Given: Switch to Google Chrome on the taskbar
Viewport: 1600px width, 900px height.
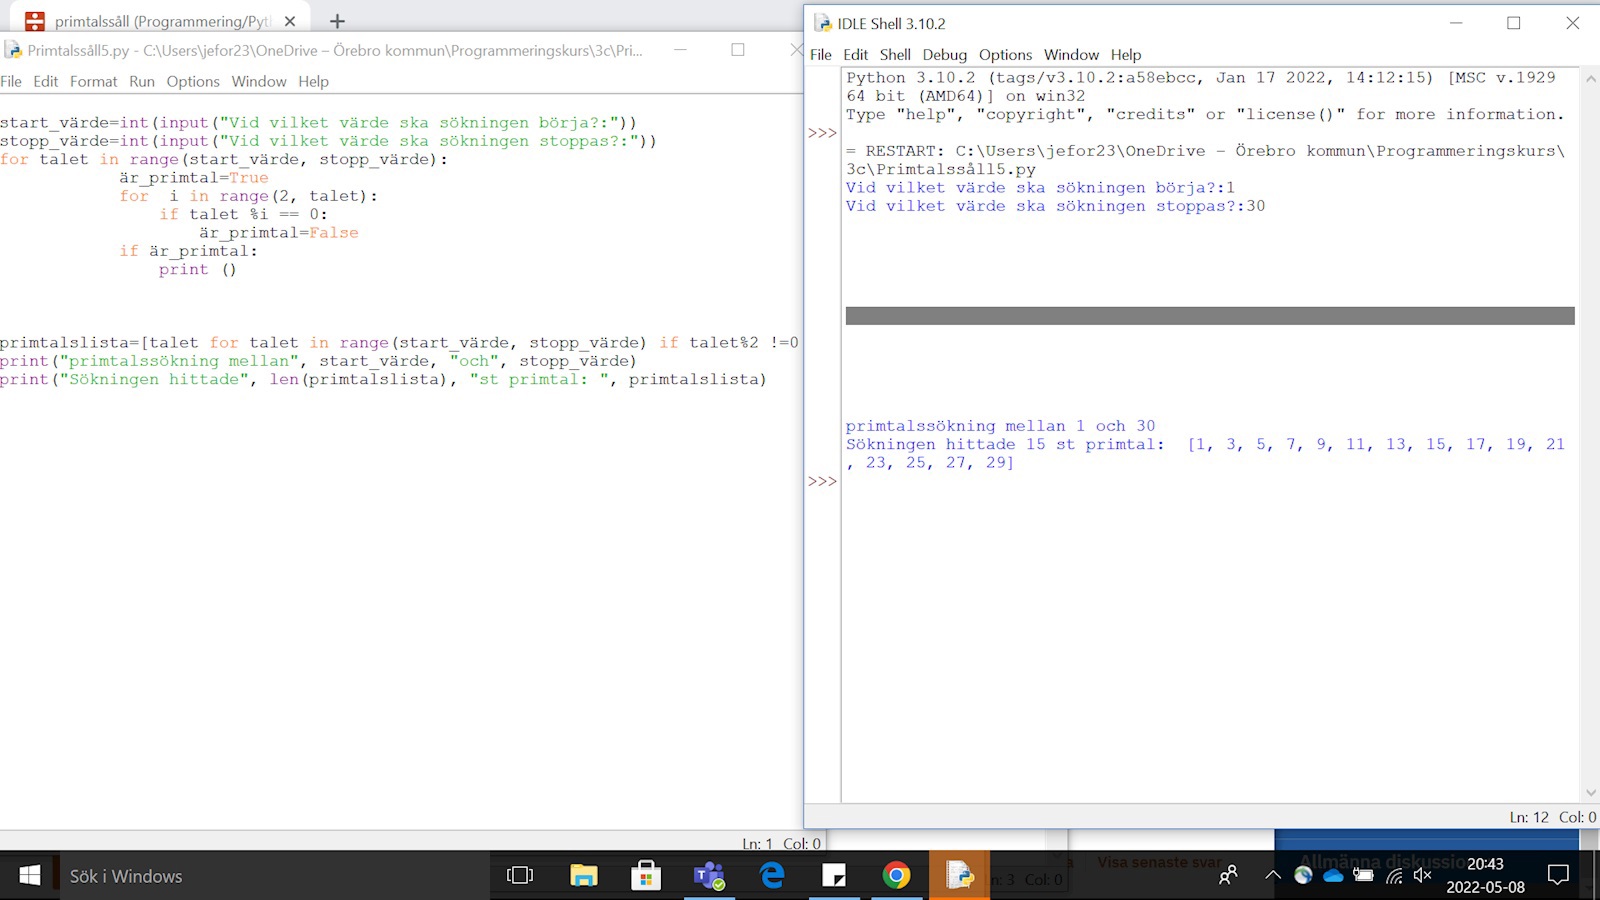Looking at the screenshot, I should tap(897, 876).
